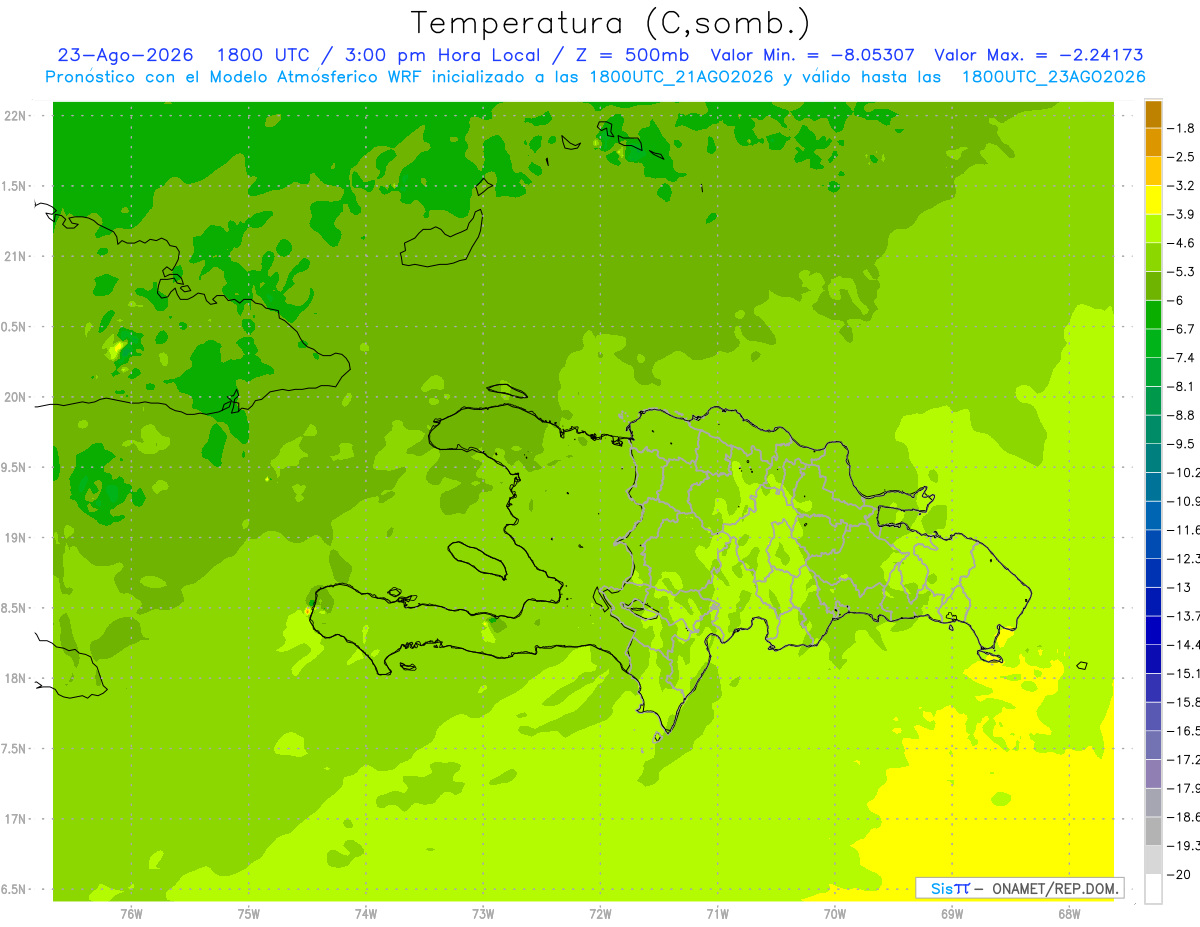Click the '21N' latitude label
1200x927 pixels.
(17, 256)
